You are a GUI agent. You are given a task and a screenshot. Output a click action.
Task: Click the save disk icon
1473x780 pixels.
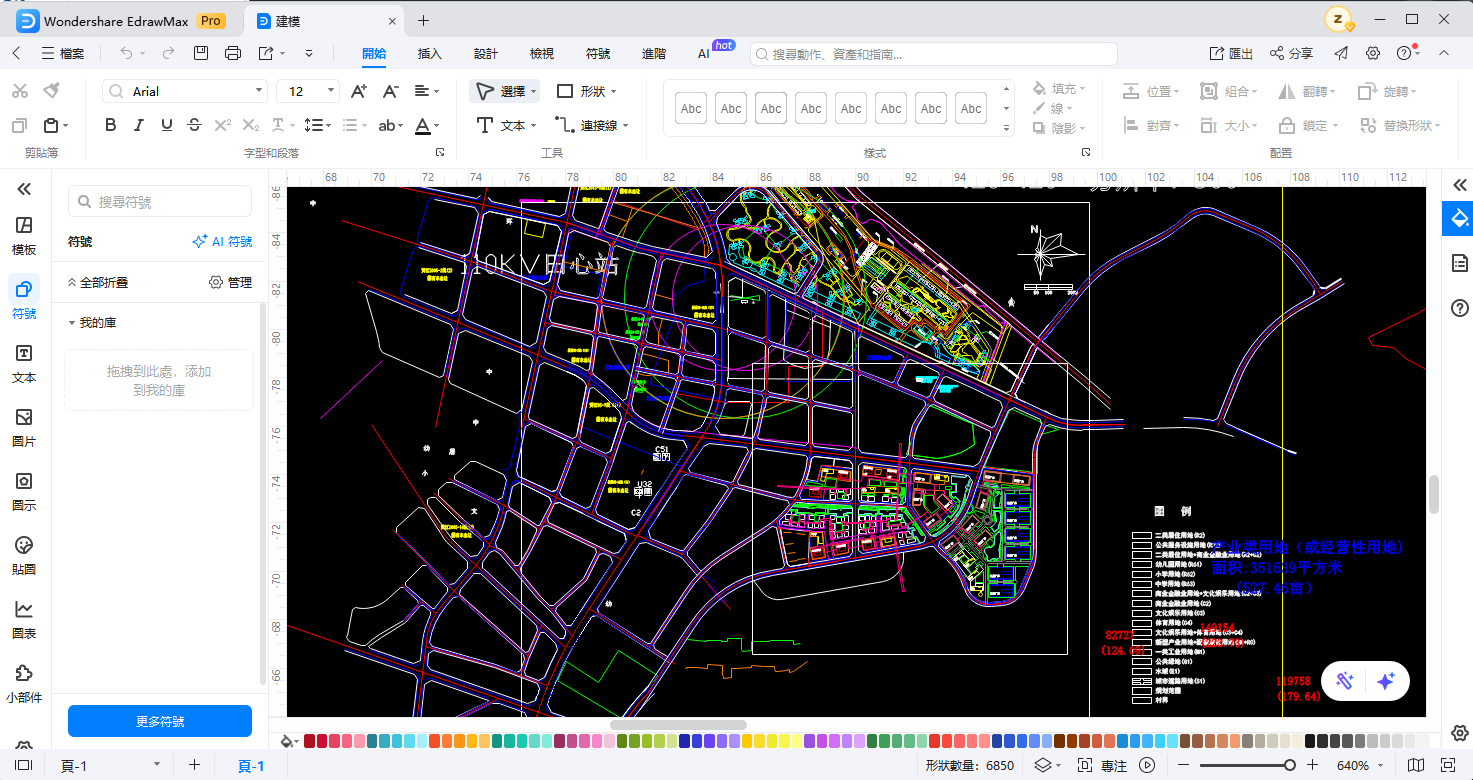click(201, 53)
